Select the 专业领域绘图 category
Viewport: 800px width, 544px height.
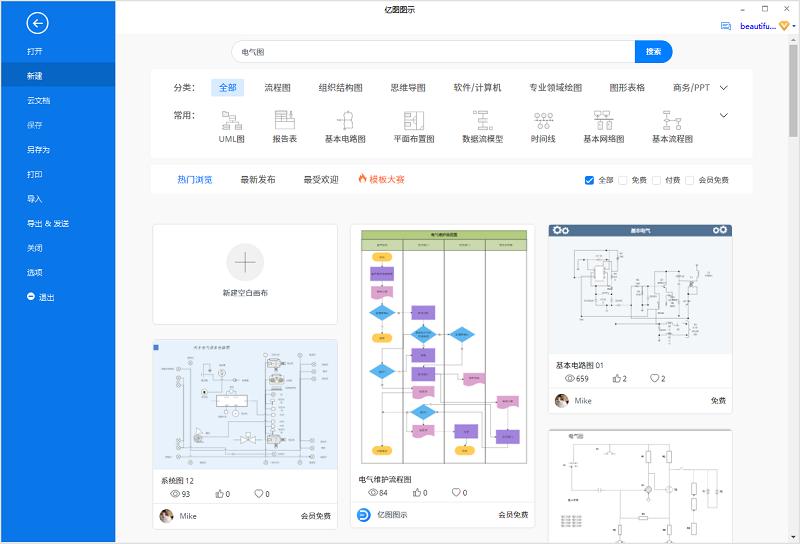tap(555, 88)
